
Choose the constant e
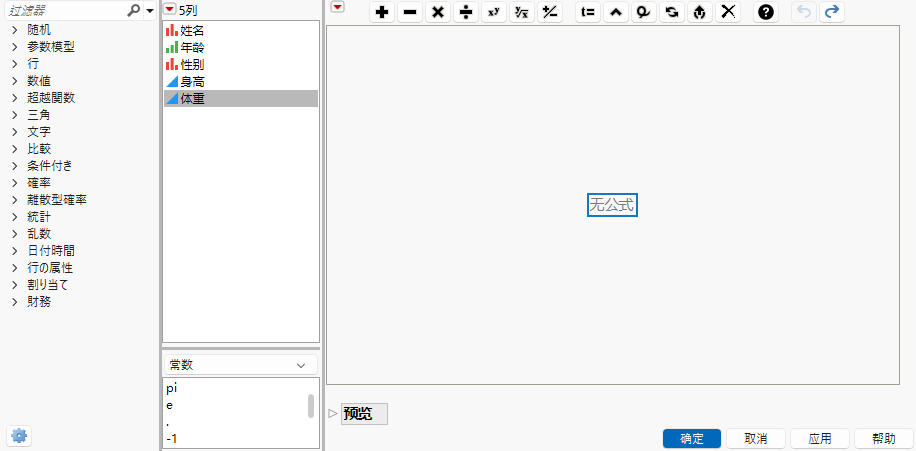169,405
